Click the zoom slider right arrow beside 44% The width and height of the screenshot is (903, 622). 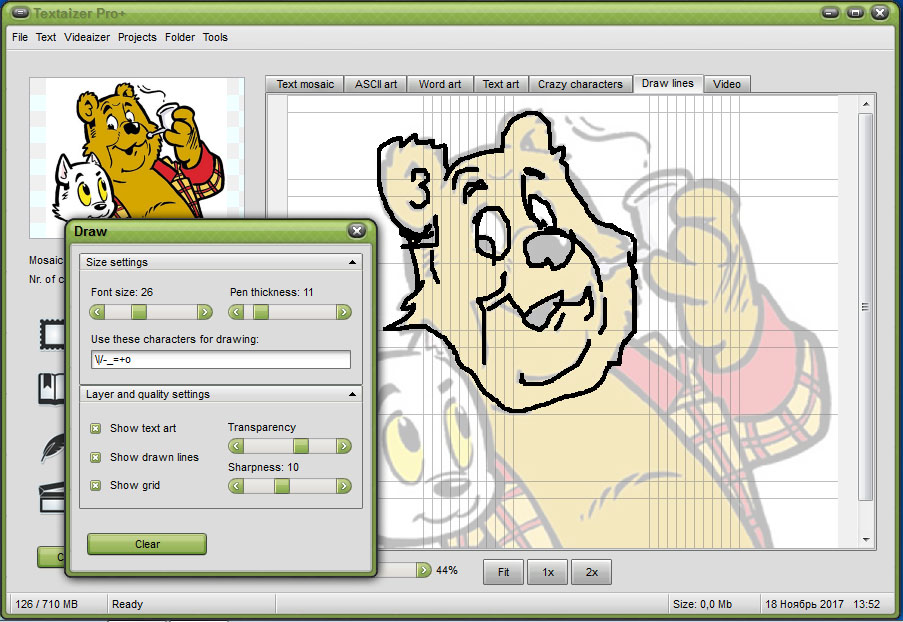424,570
